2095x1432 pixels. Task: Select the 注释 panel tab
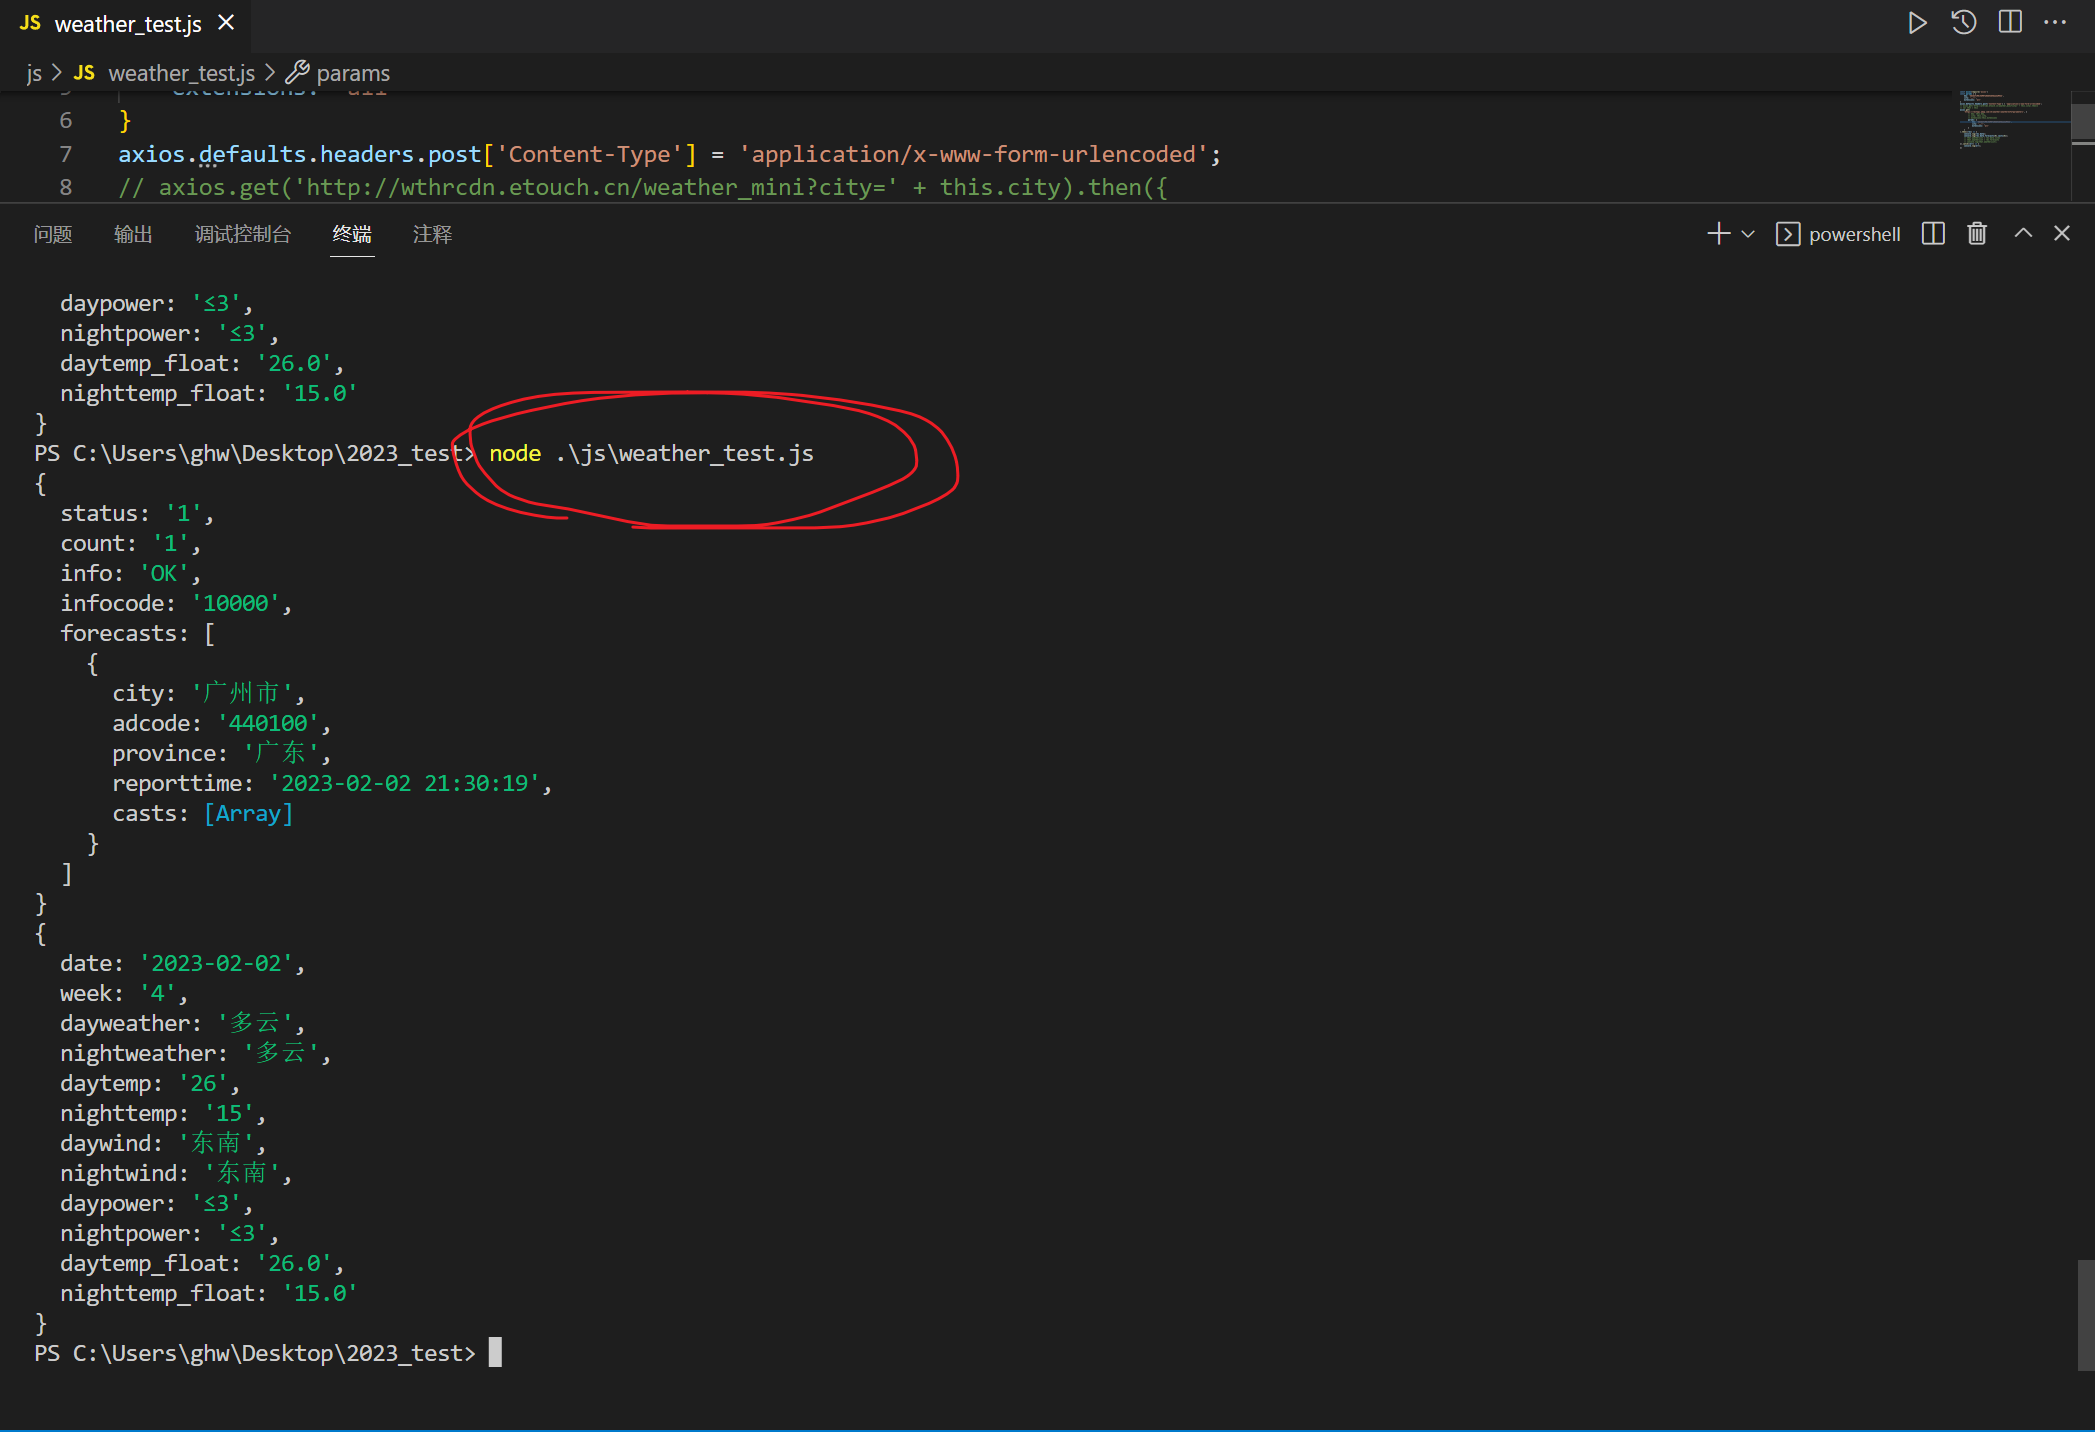click(x=432, y=234)
